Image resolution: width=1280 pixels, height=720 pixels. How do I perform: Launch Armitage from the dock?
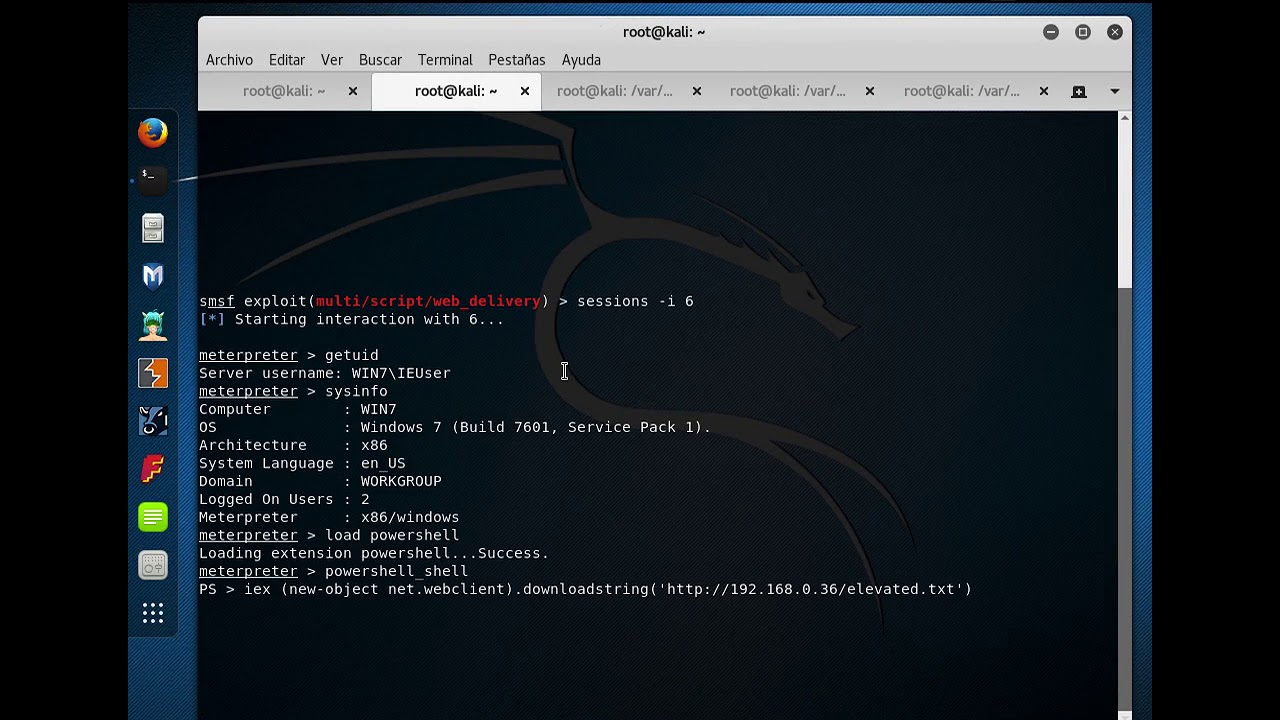(153, 325)
